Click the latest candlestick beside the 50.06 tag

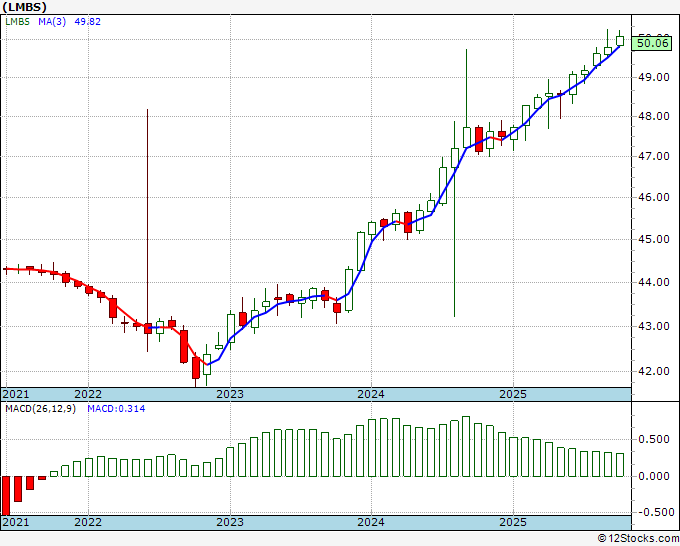point(620,41)
